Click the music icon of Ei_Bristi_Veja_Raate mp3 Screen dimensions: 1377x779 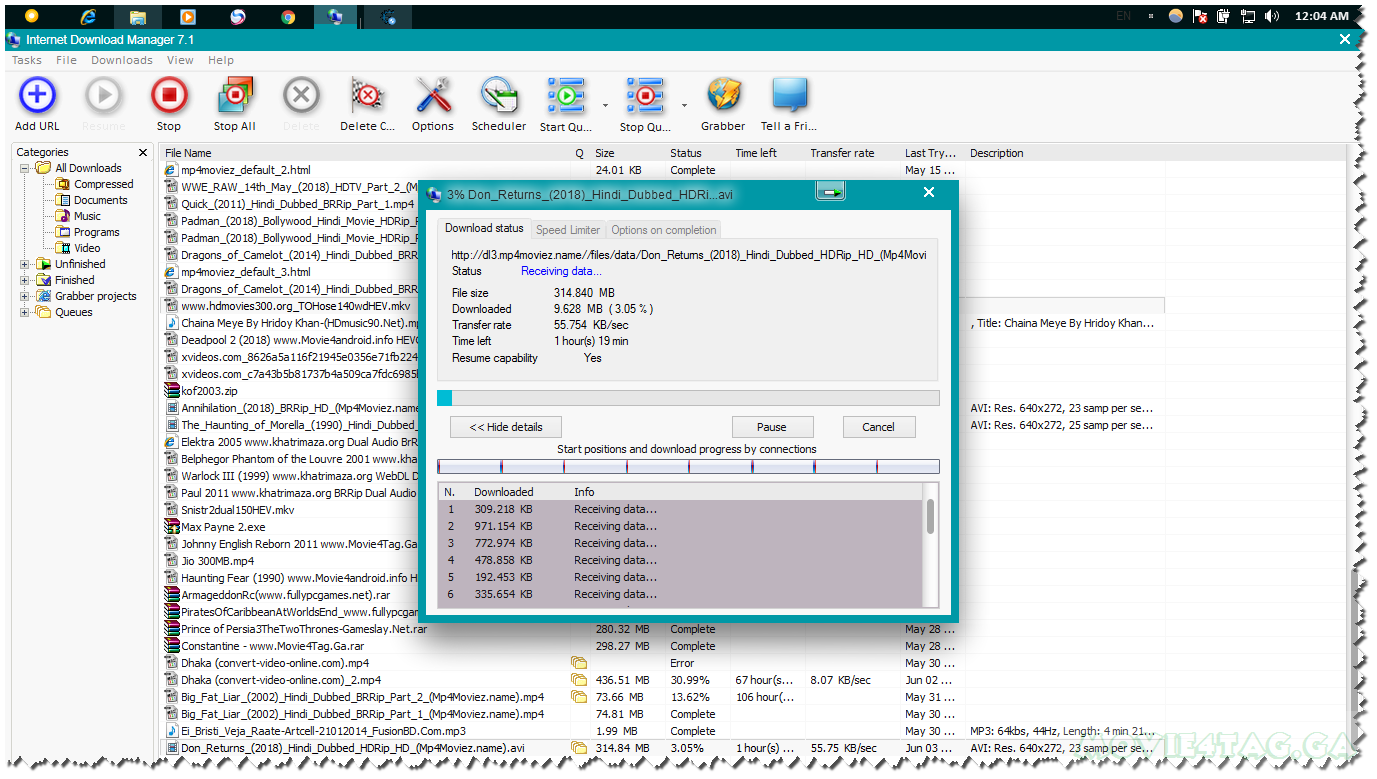pos(171,731)
